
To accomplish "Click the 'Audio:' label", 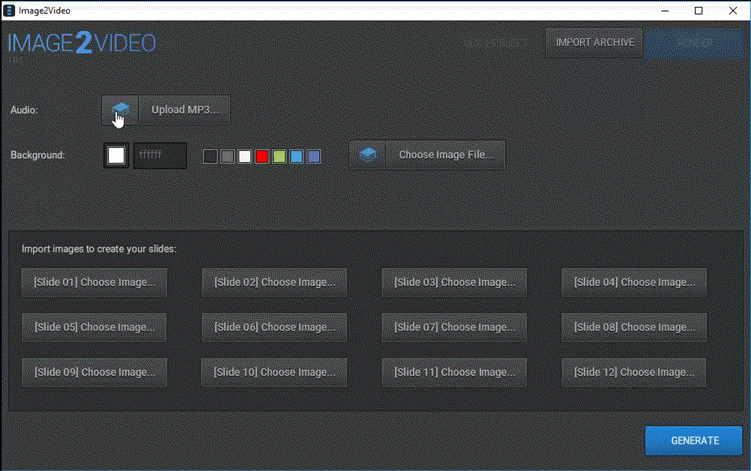I will pos(24,110).
